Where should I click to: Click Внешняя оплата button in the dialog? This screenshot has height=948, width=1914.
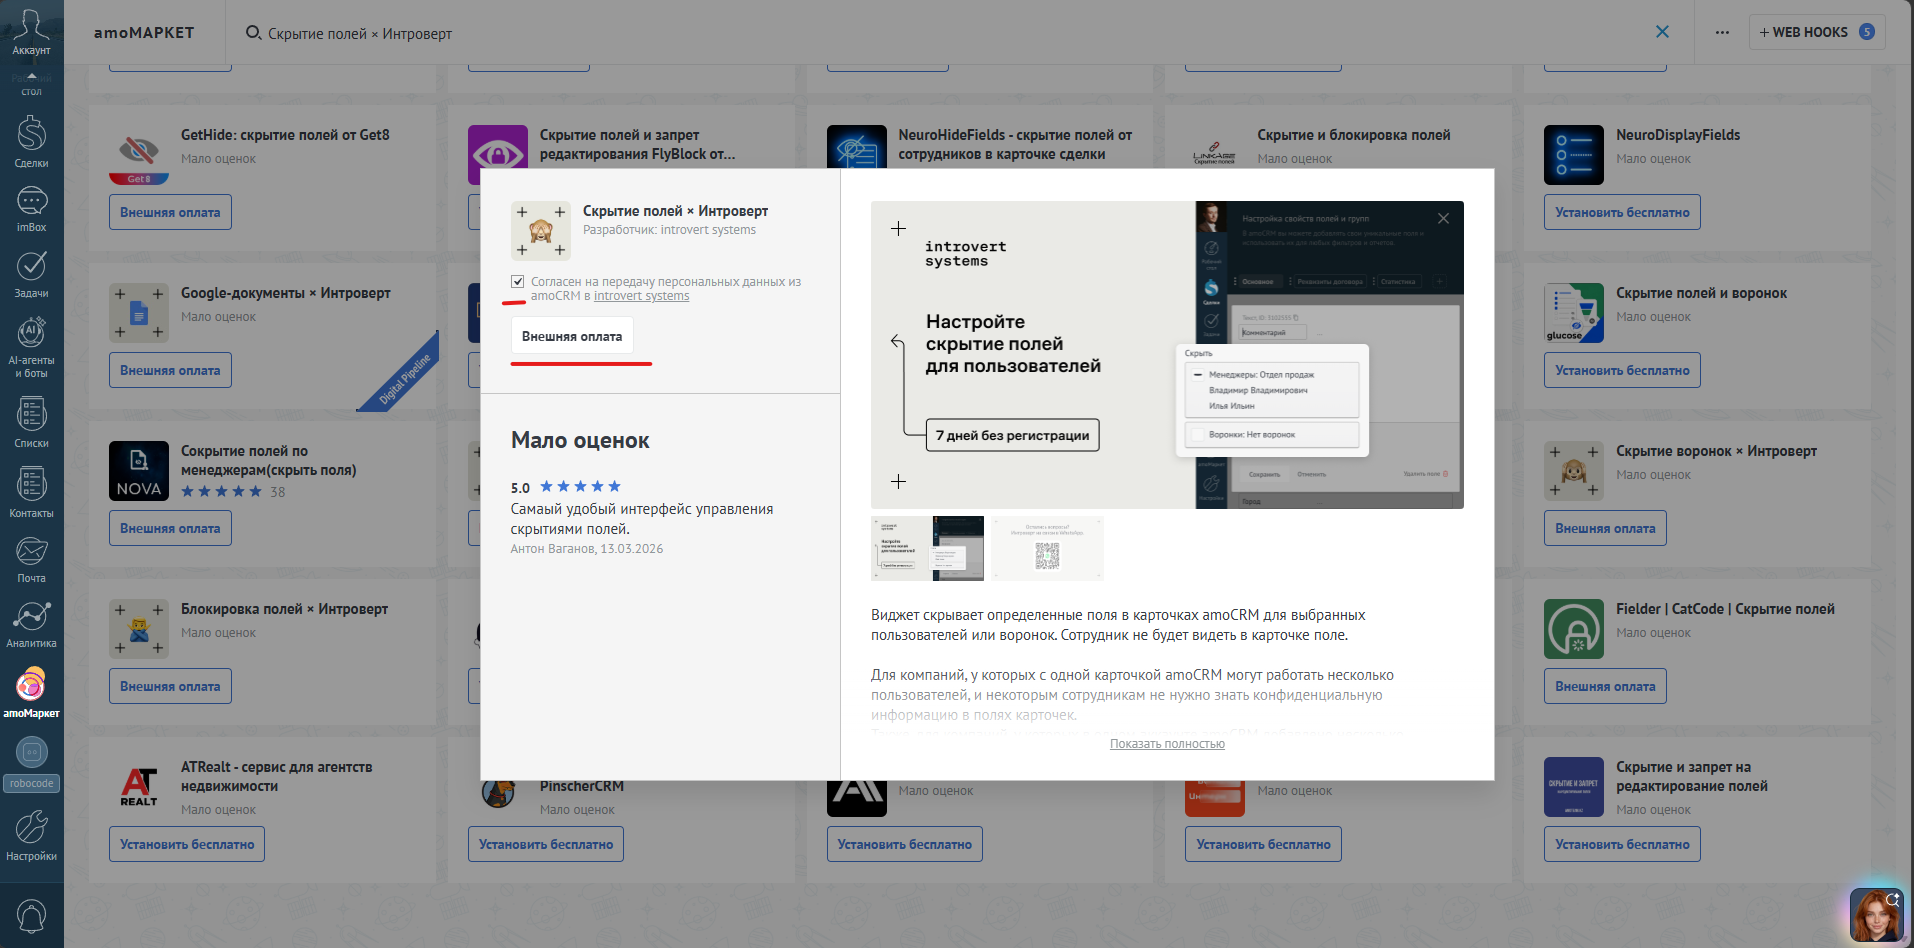(572, 336)
